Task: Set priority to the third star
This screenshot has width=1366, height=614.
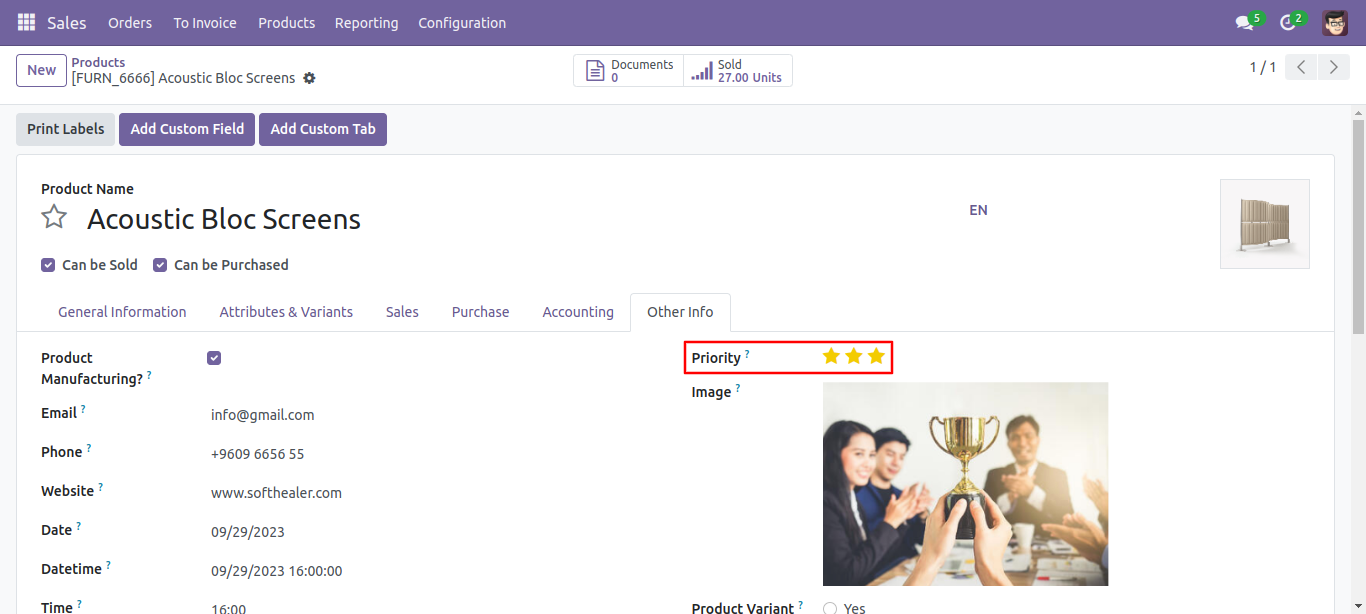Action: coord(877,356)
